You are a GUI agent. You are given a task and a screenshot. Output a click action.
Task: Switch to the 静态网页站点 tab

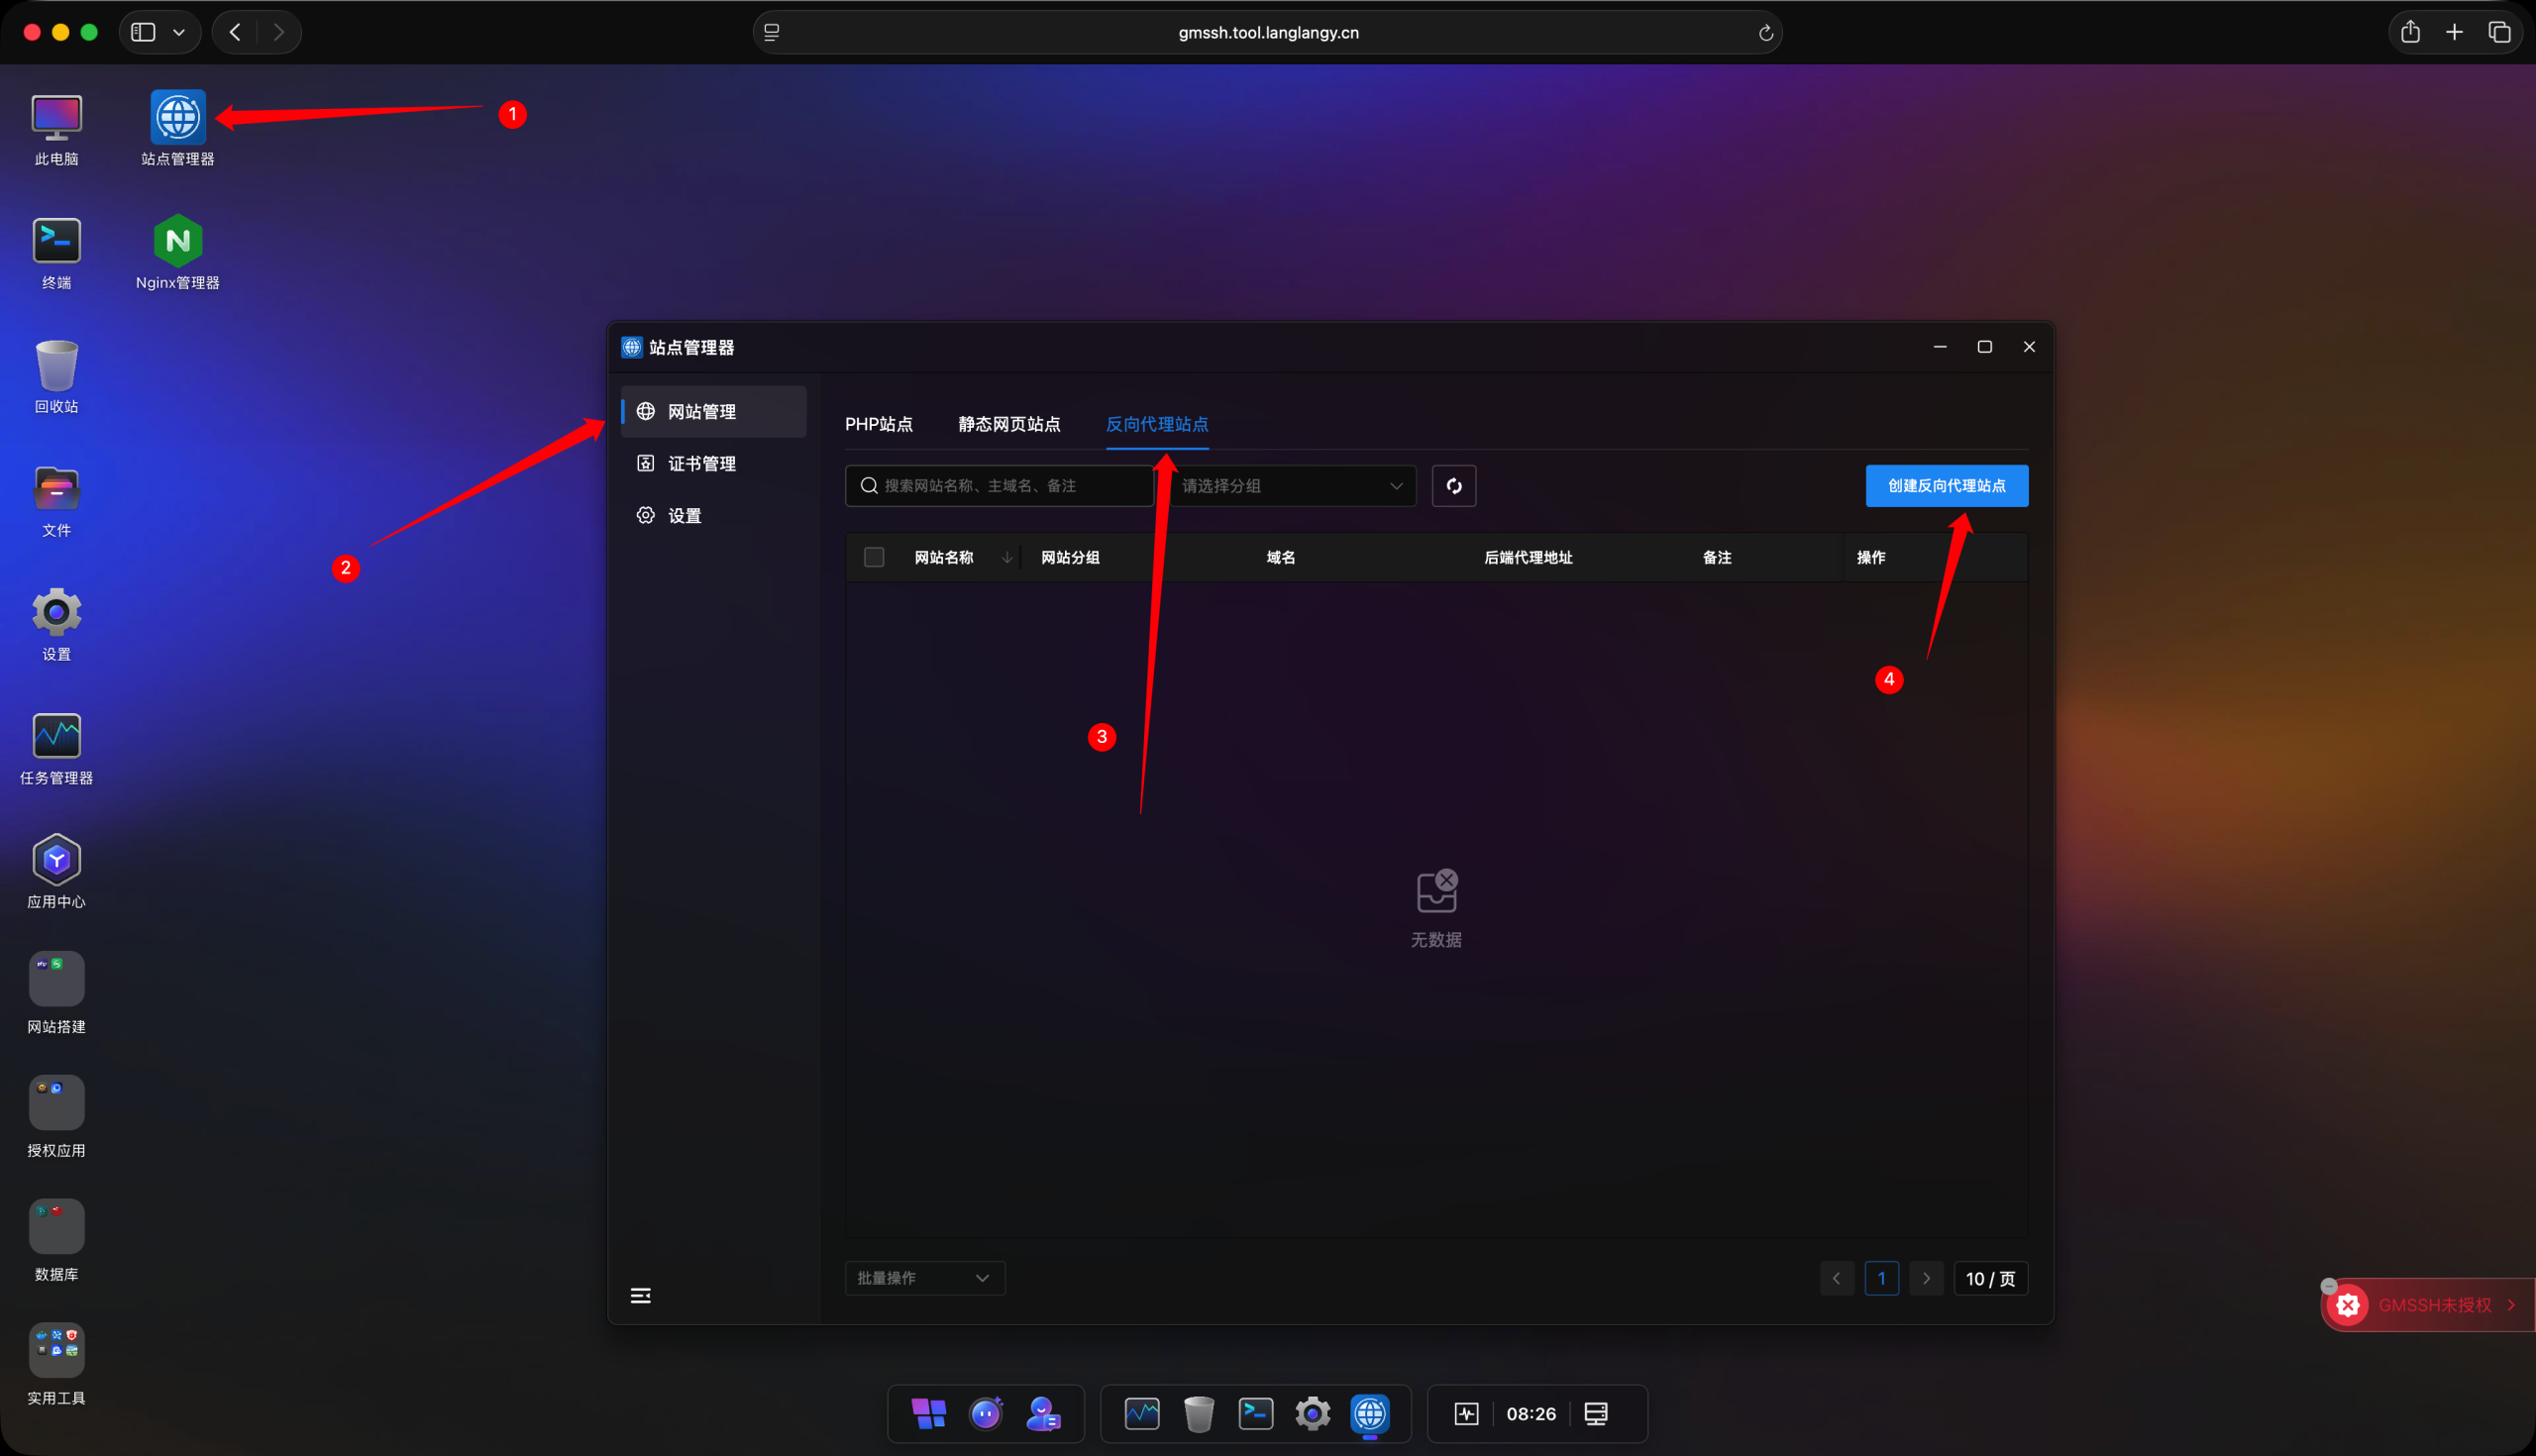[1008, 424]
